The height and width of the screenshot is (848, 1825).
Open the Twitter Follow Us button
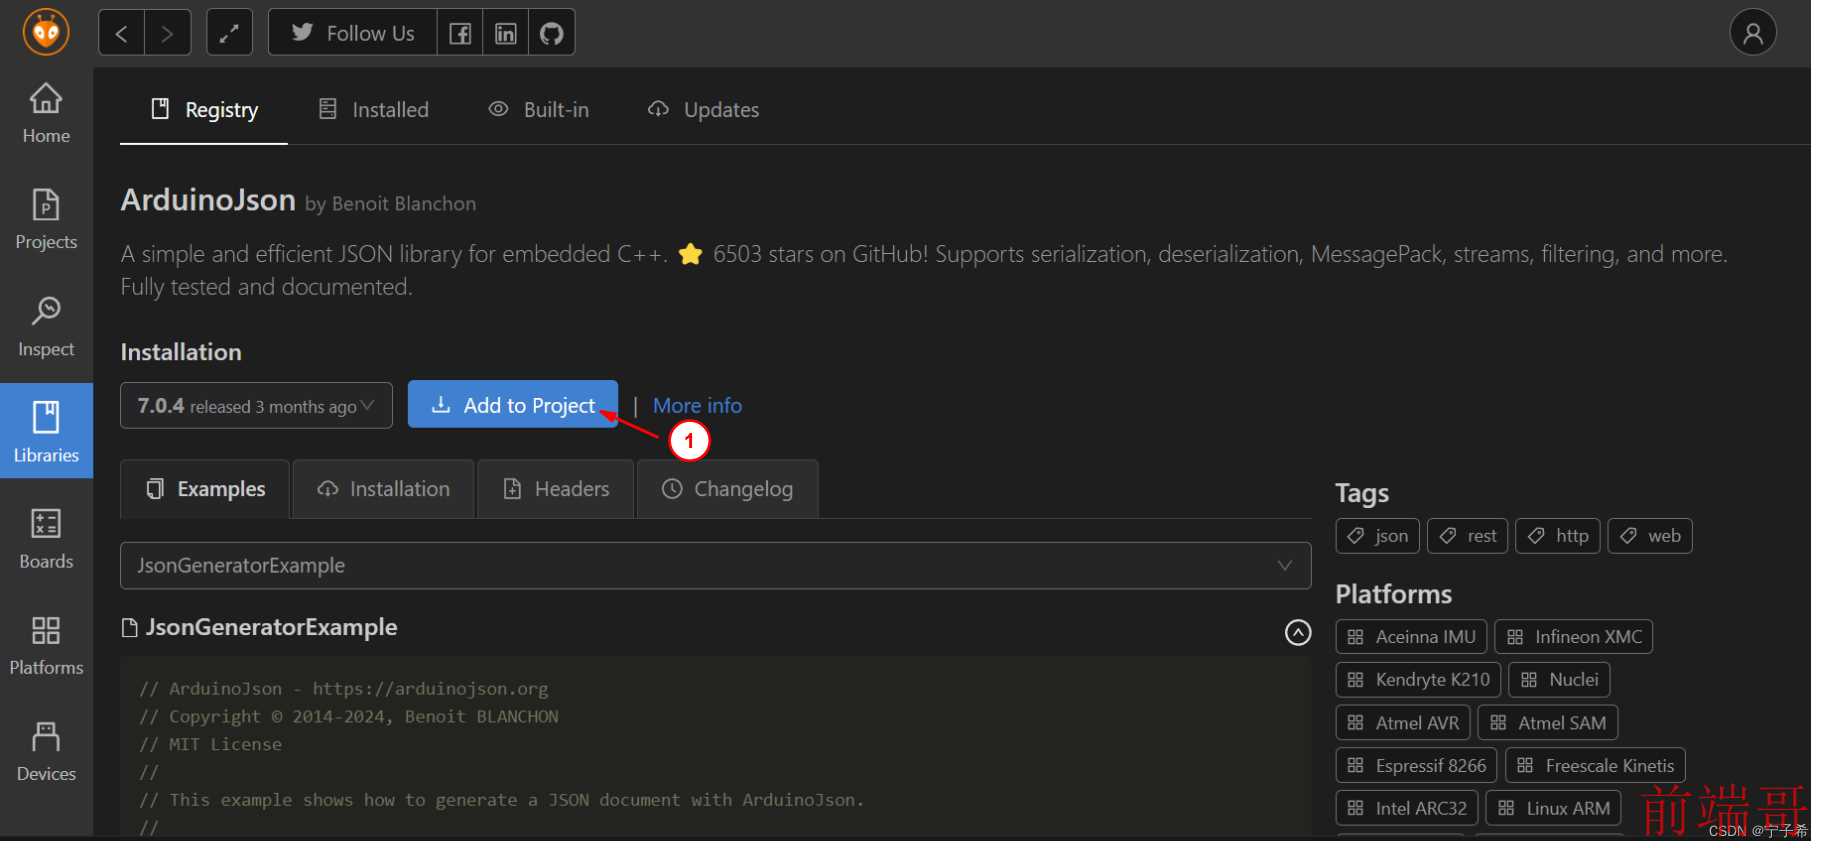[353, 33]
